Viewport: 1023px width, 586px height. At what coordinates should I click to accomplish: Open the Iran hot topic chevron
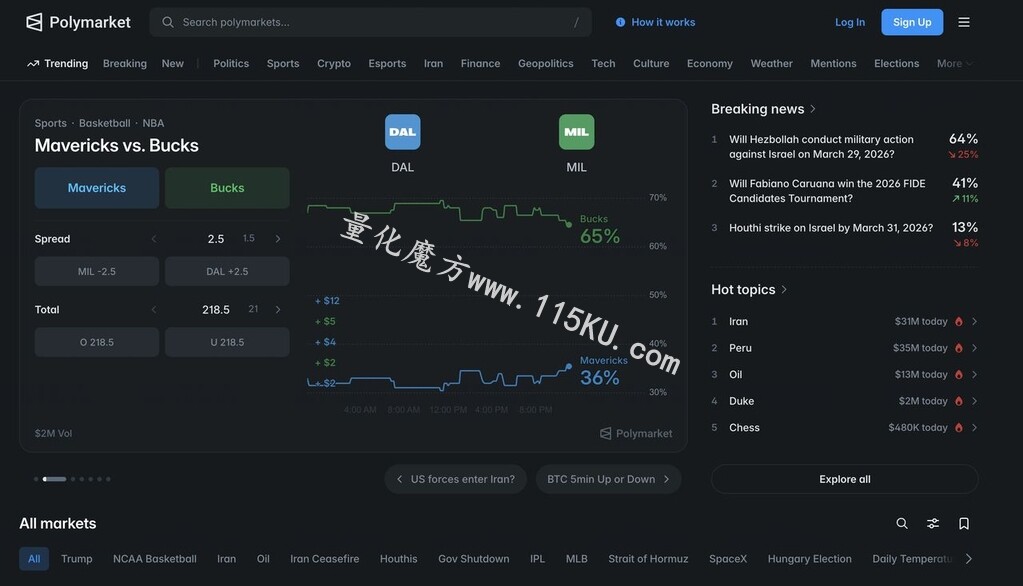tap(974, 322)
